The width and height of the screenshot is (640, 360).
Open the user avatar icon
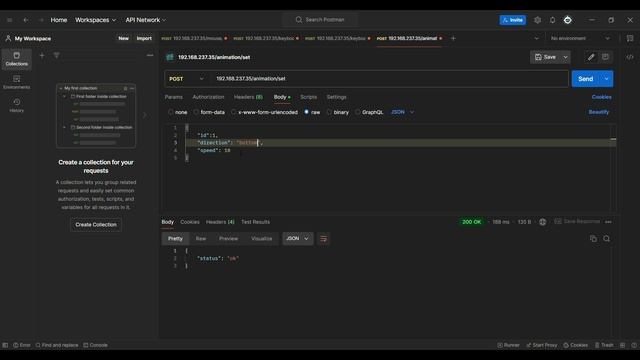pos(568,20)
